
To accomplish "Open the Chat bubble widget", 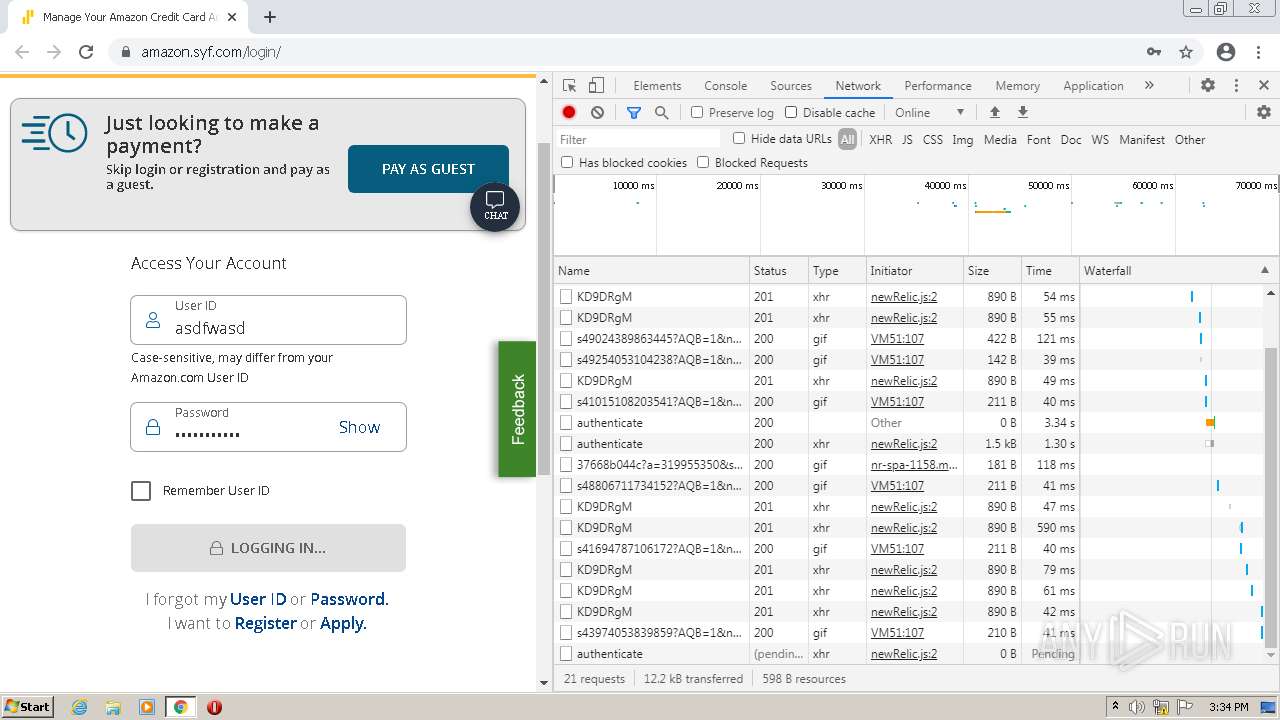I will click(495, 205).
